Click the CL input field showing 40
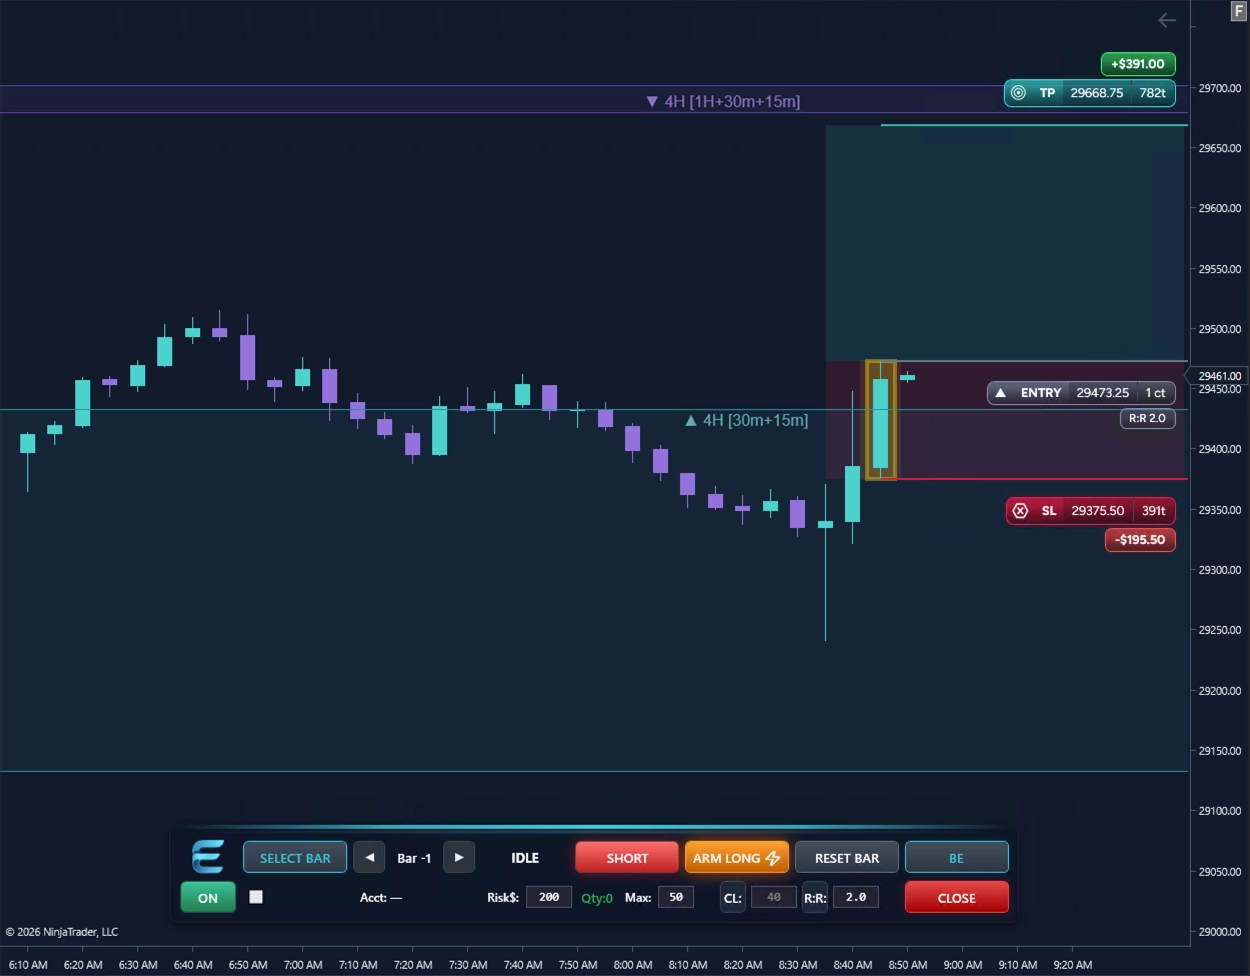This screenshot has width=1250, height=976. [x=773, y=897]
